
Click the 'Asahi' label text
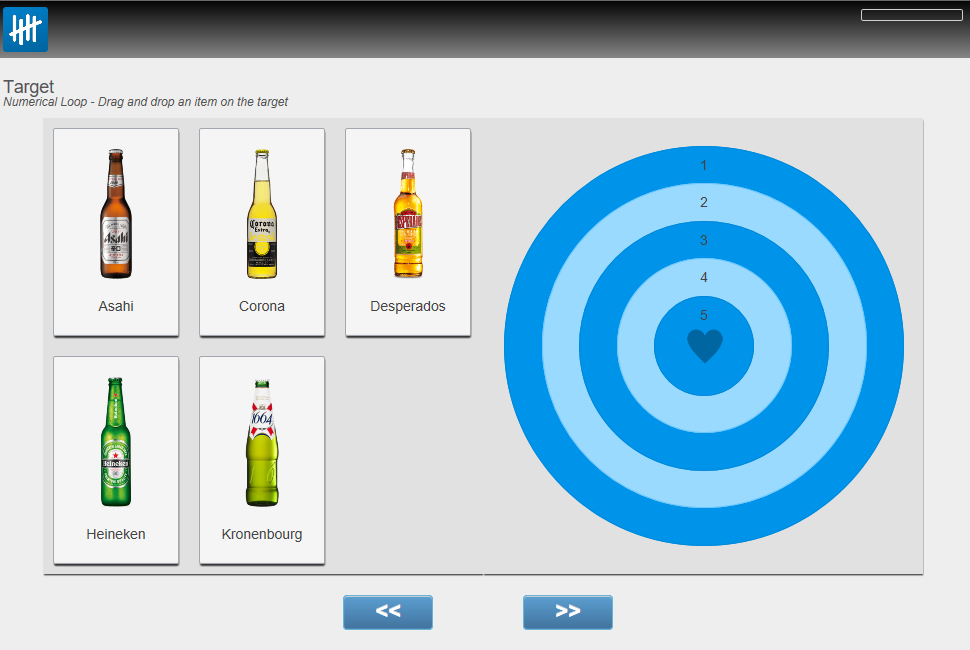(x=116, y=306)
